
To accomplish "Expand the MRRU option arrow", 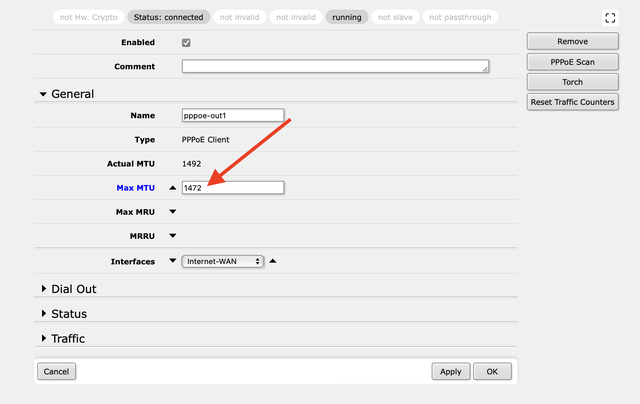I will point(173,236).
